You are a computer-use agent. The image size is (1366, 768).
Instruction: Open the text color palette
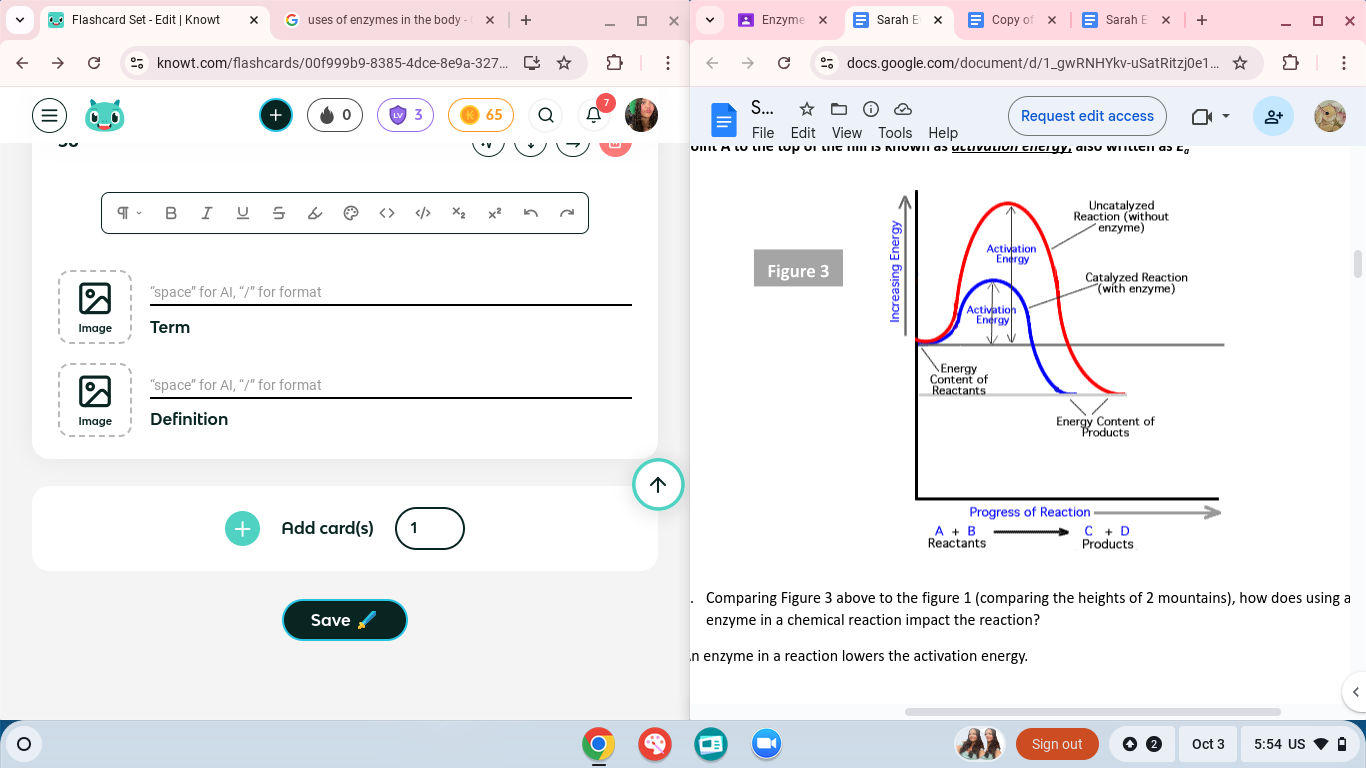351,213
